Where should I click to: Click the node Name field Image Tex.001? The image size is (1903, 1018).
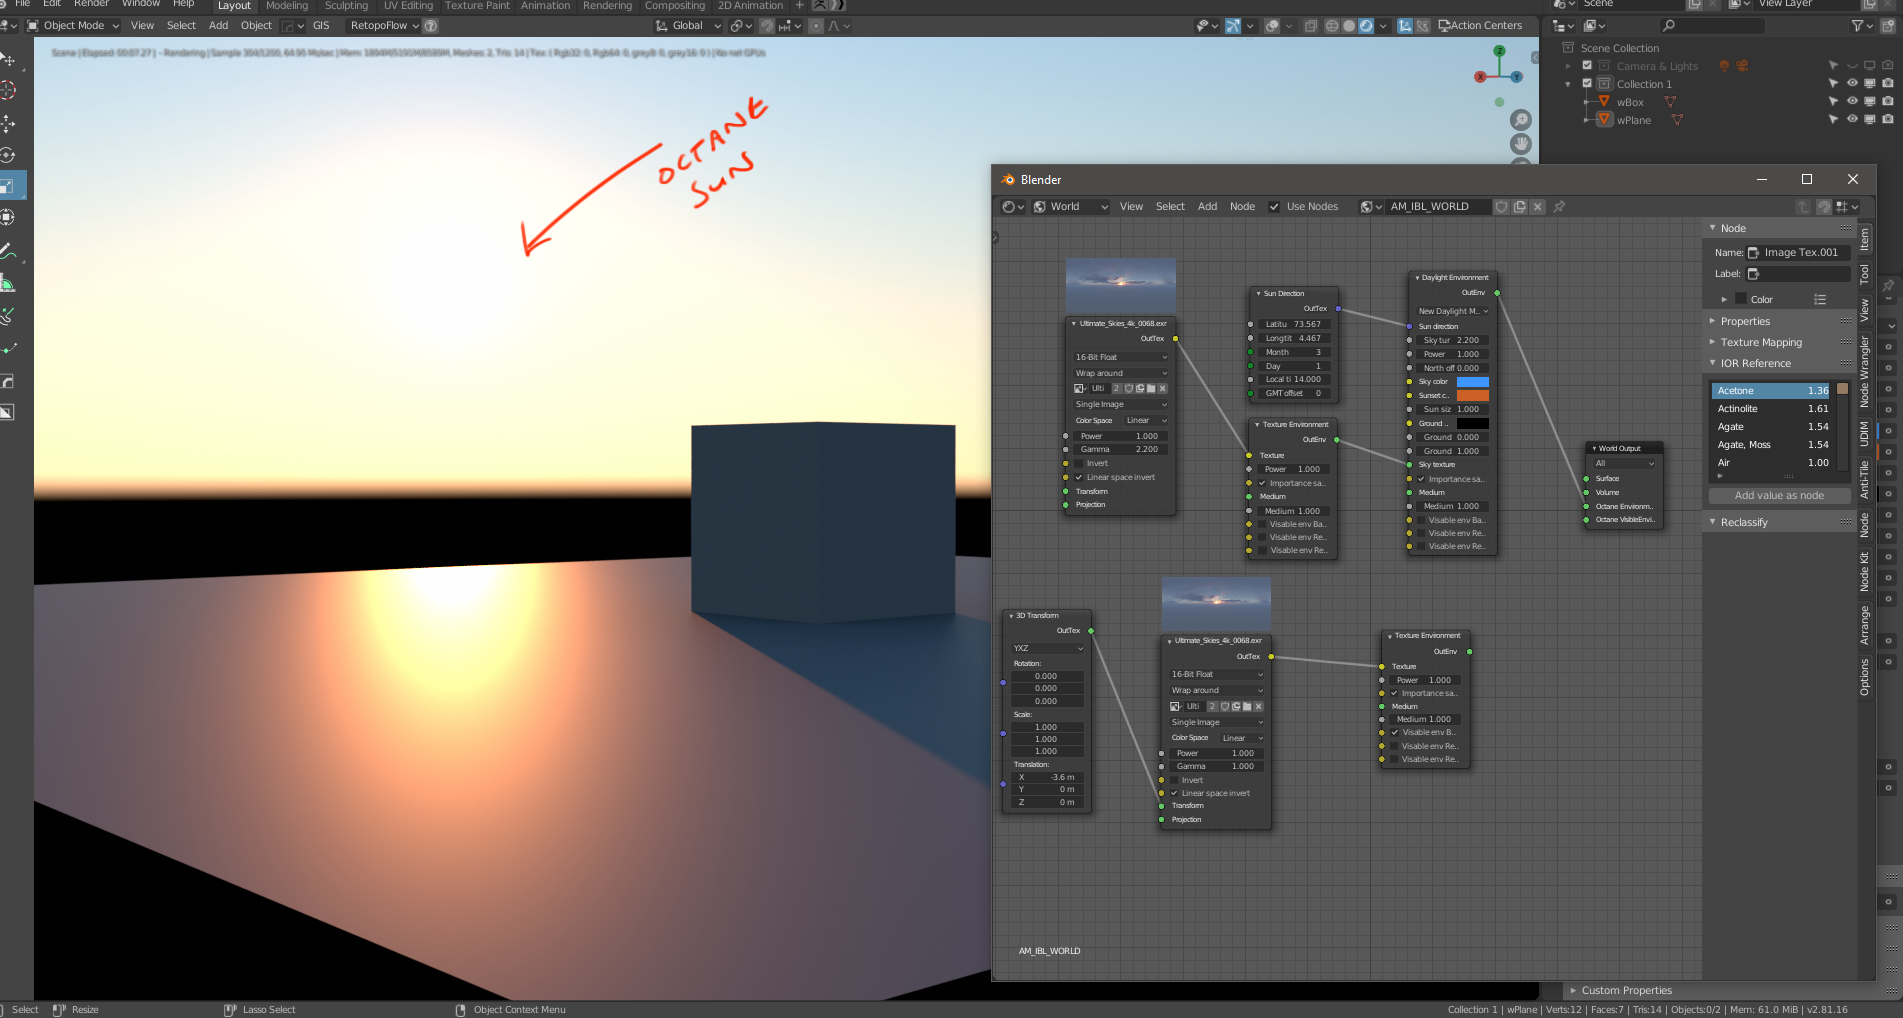point(1798,253)
